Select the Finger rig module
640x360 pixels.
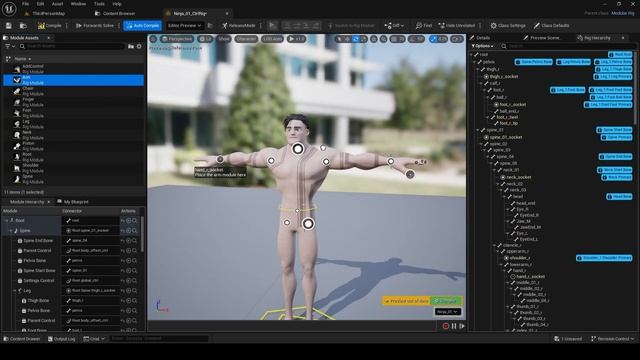(73, 102)
